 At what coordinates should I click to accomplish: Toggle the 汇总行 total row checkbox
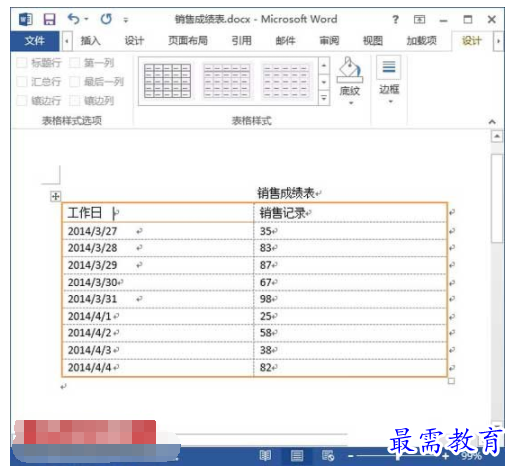point(22,82)
